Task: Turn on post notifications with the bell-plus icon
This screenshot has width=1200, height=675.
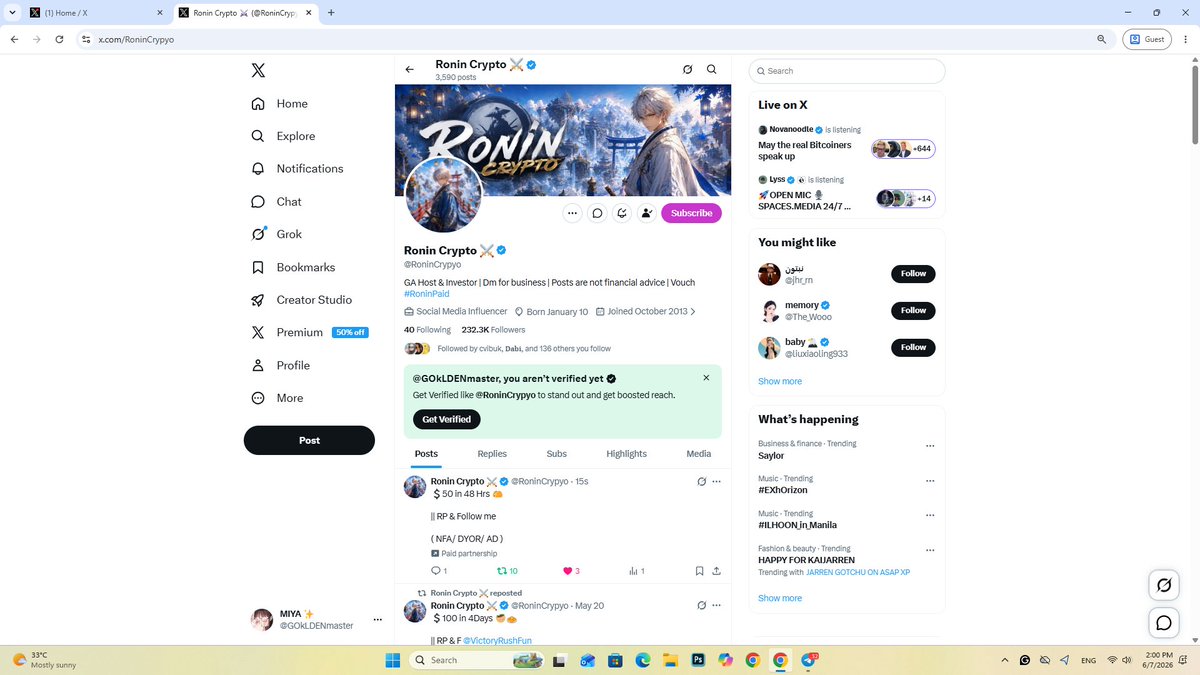Action: [x=622, y=213]
